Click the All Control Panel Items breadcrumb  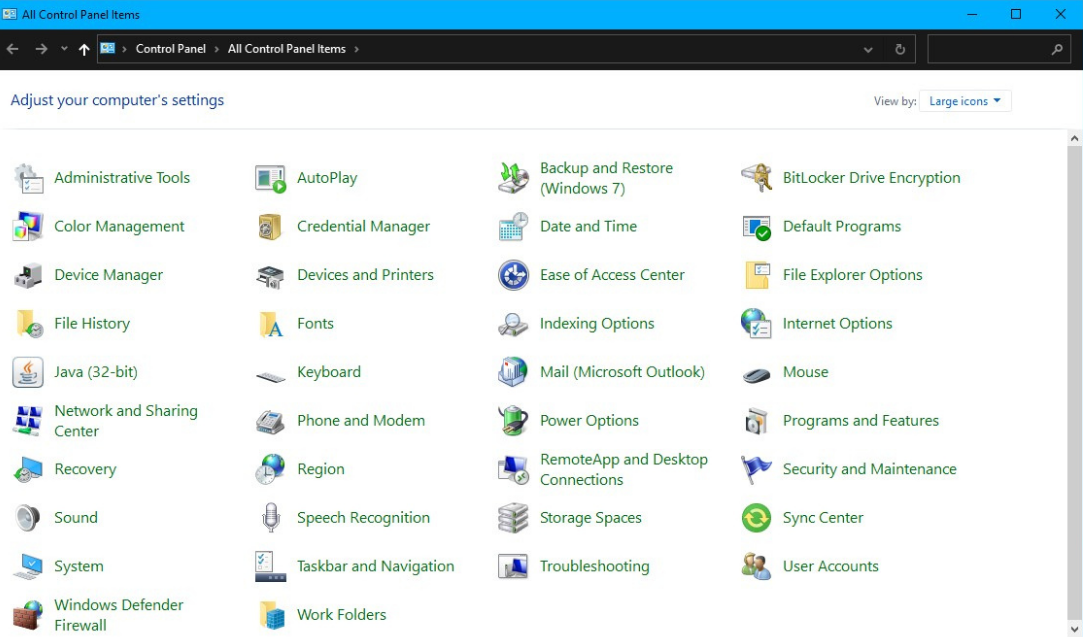pos(287,49)
